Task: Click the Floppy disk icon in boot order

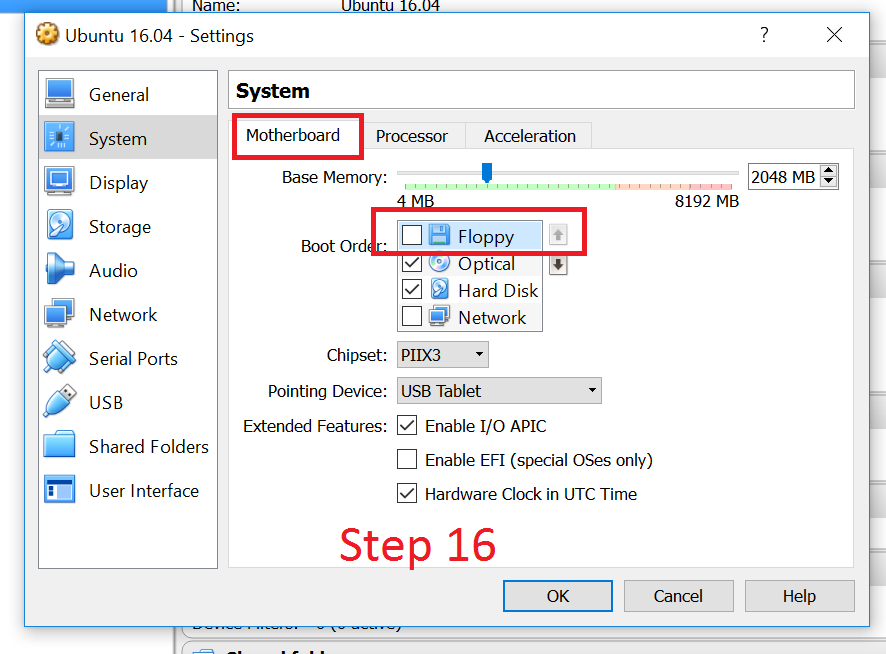Action: pos(439,235)
